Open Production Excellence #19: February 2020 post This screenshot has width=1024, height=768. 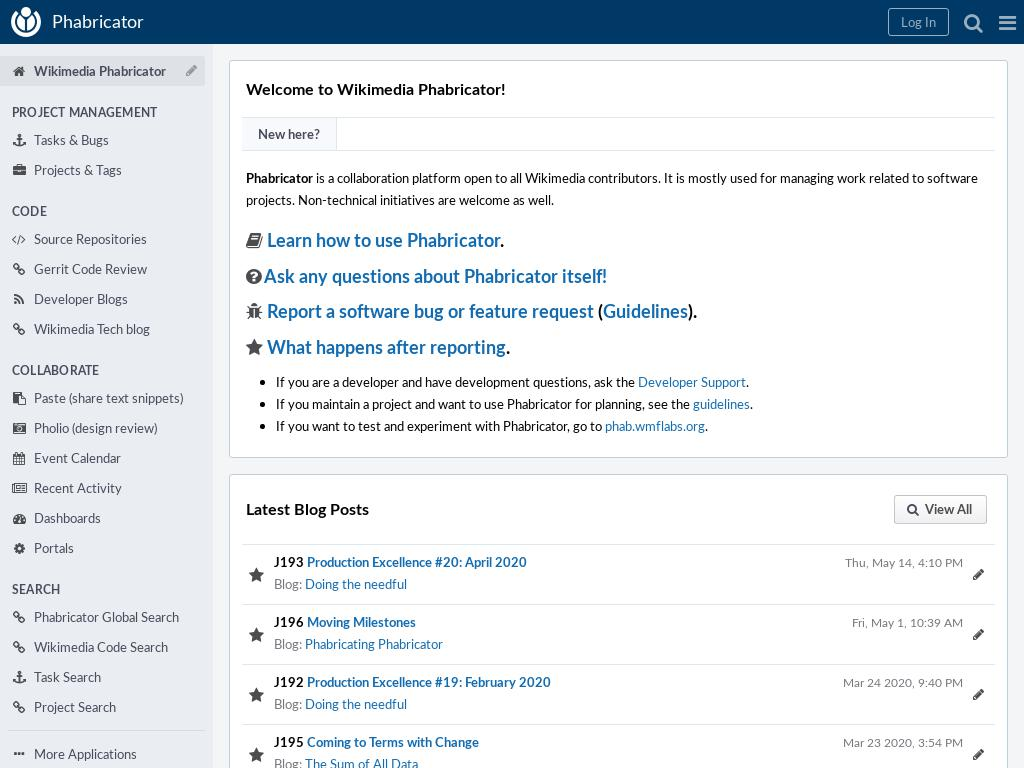[428, 682]
